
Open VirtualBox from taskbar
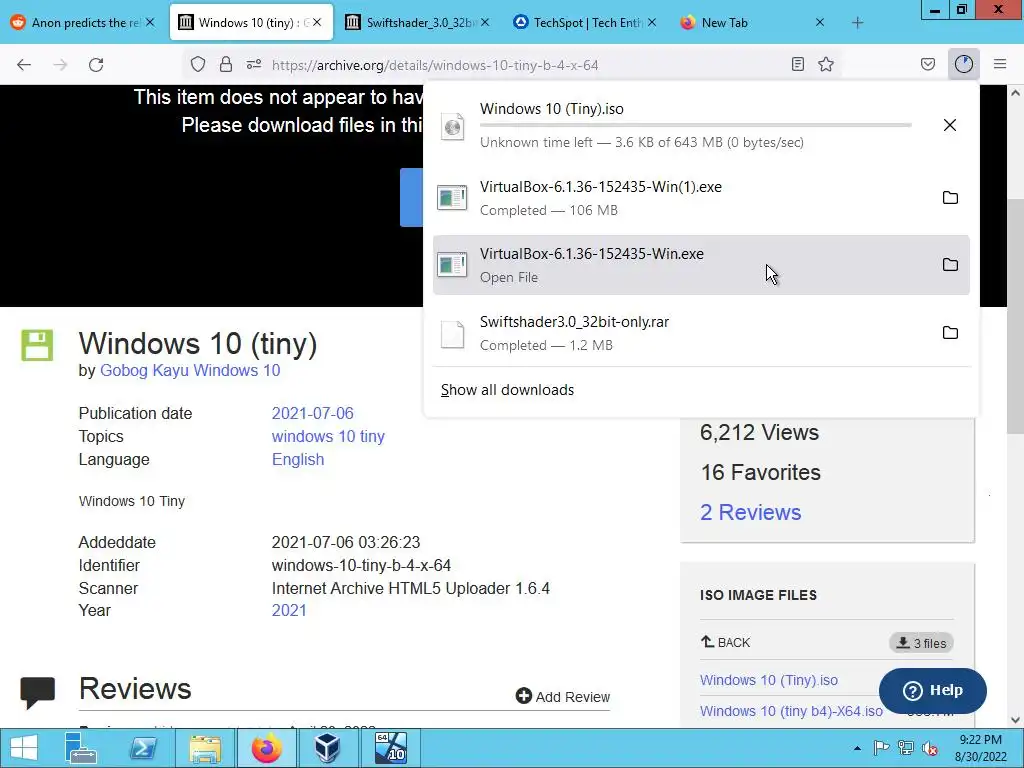[x=327, y=748]
